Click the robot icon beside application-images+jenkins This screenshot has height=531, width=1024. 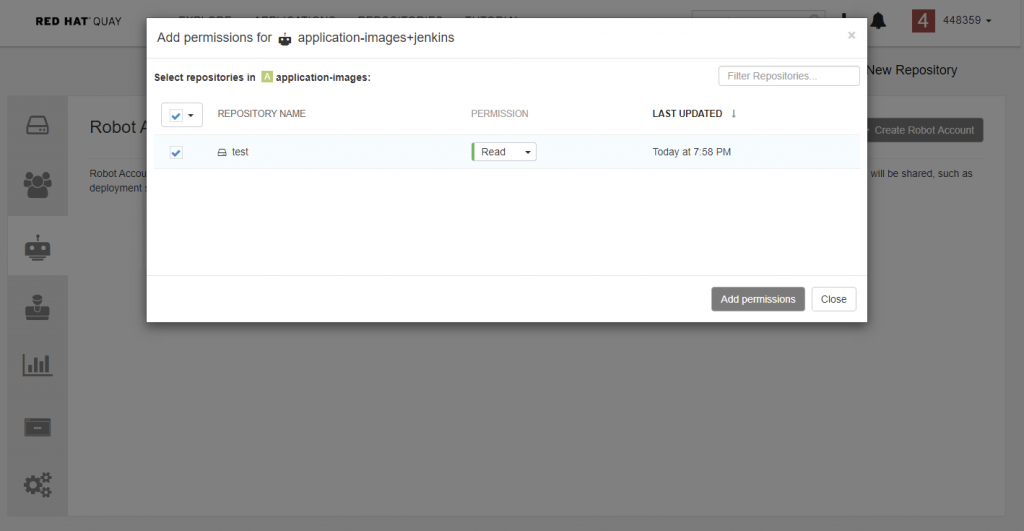coord(285,39)
